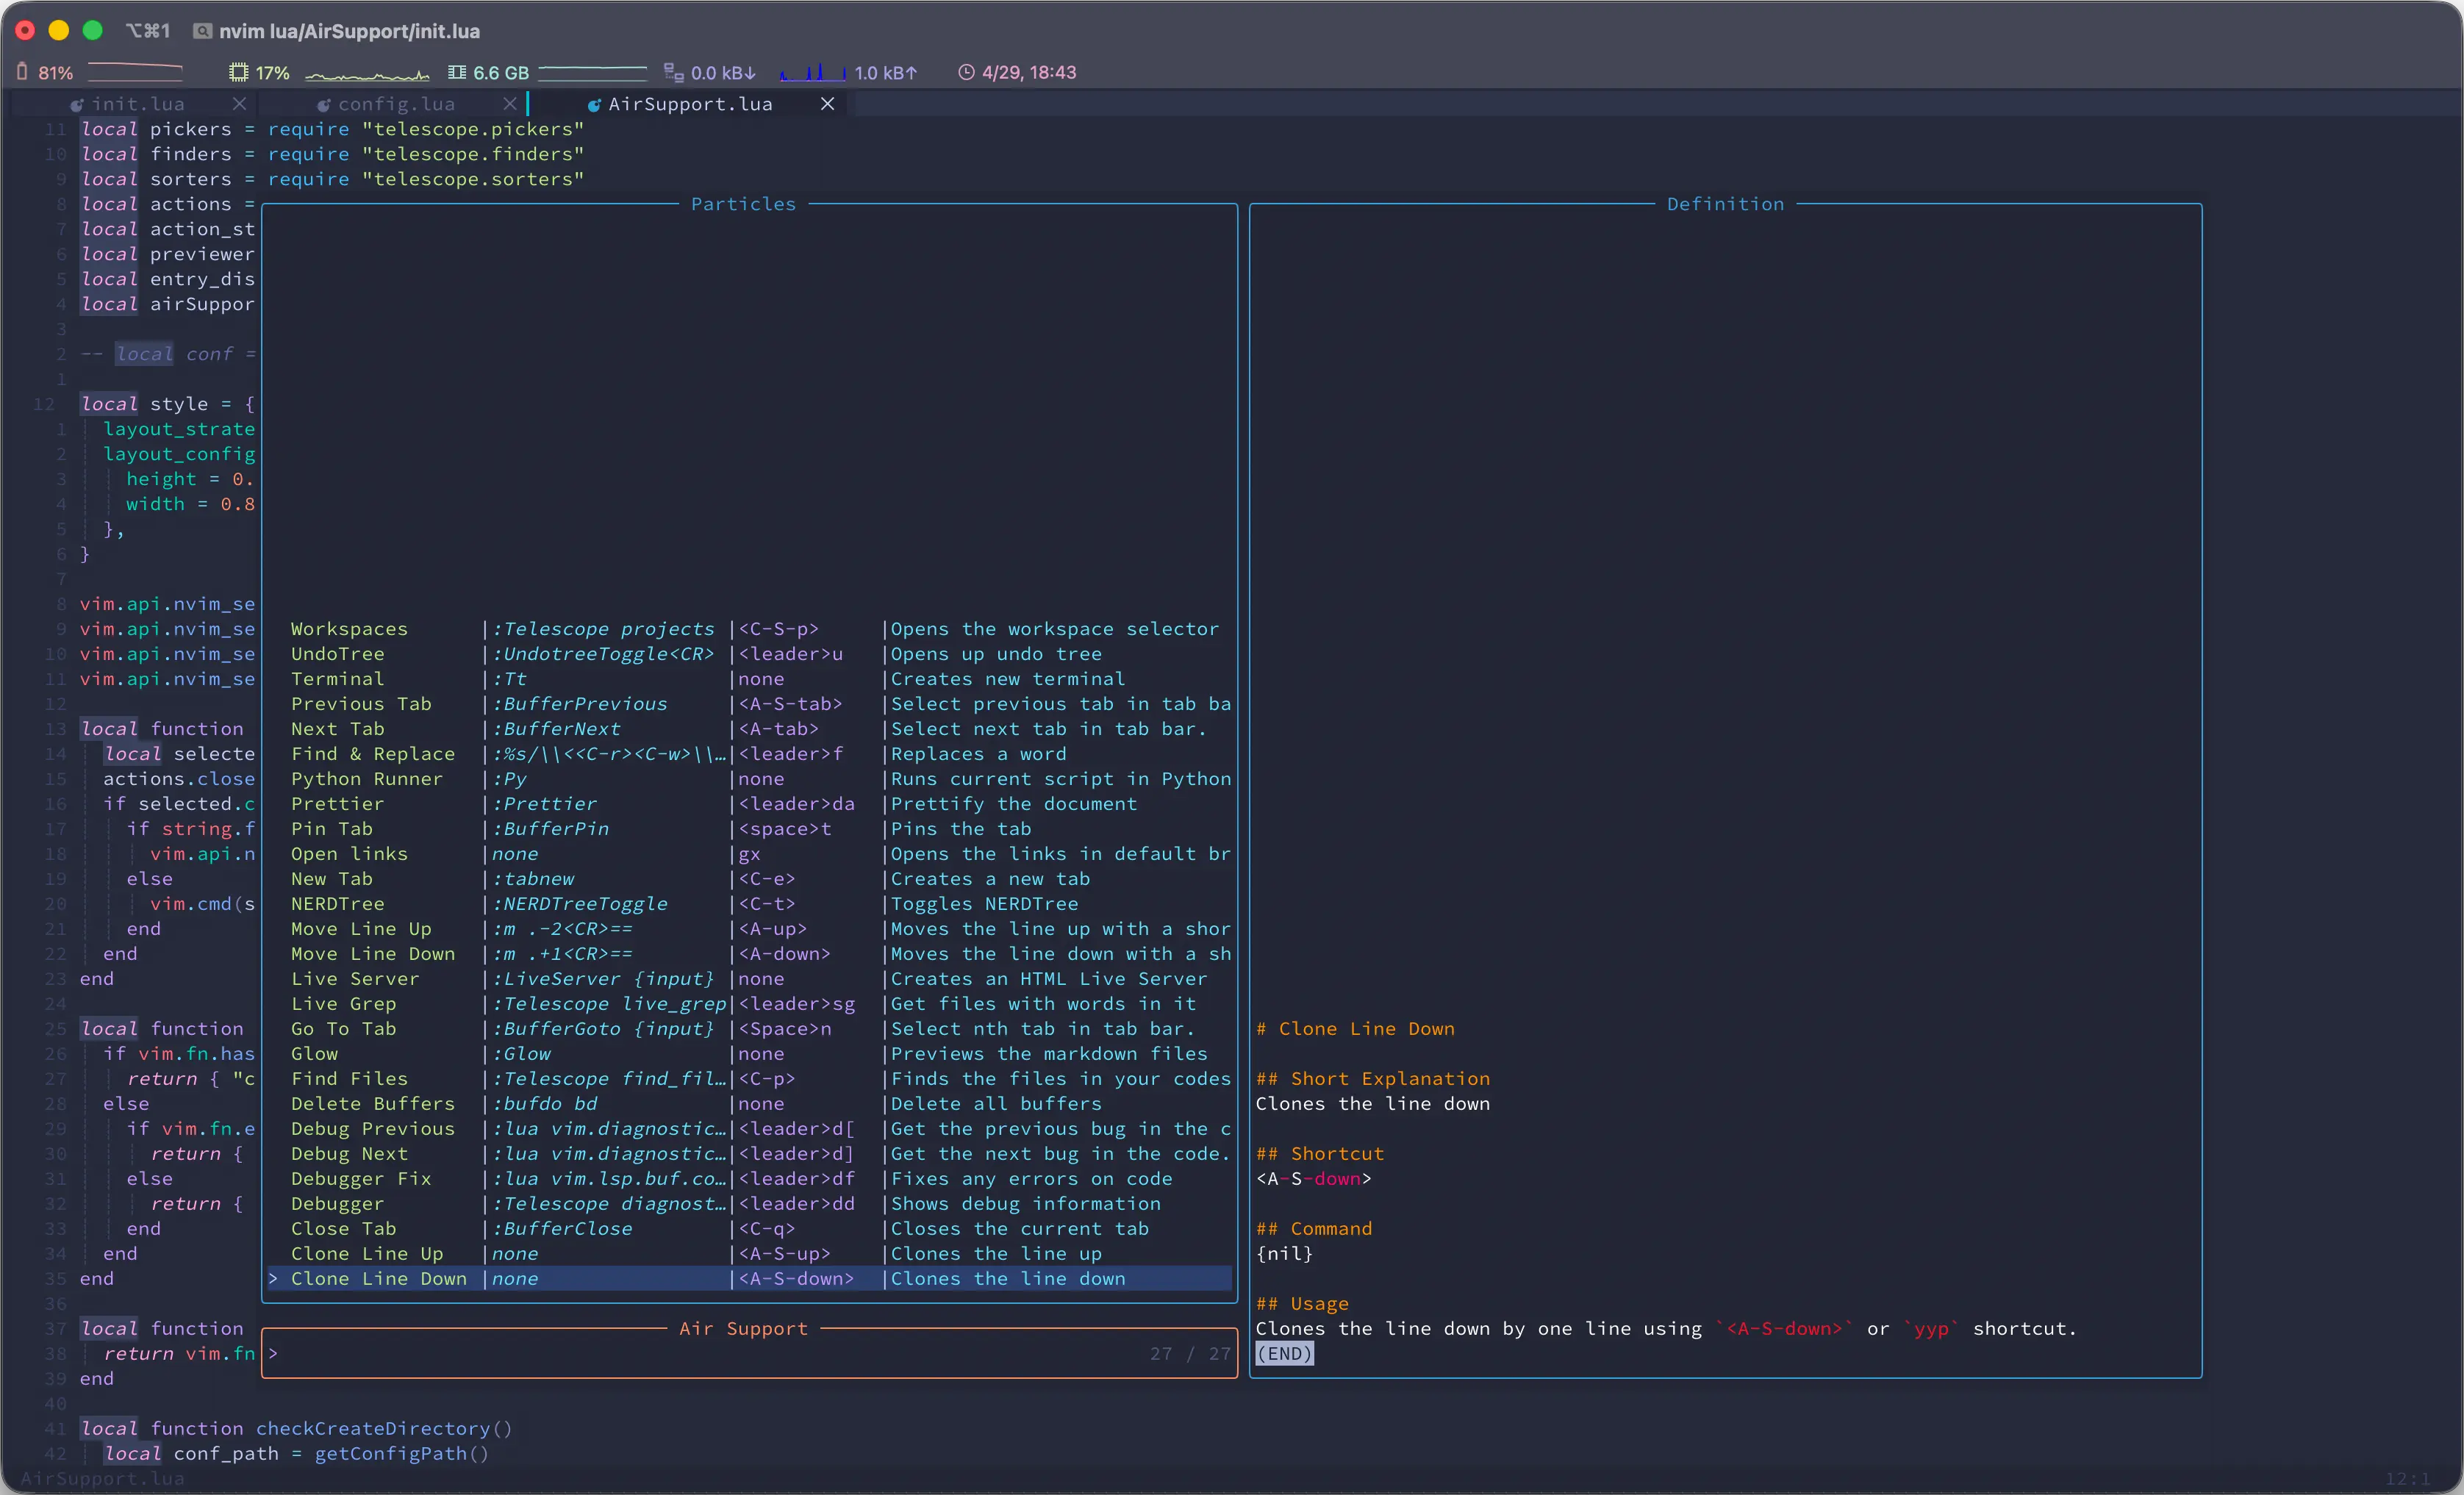
Task: Select the New Tab entry
Action: pyautogui.click(x=749, y=879)
